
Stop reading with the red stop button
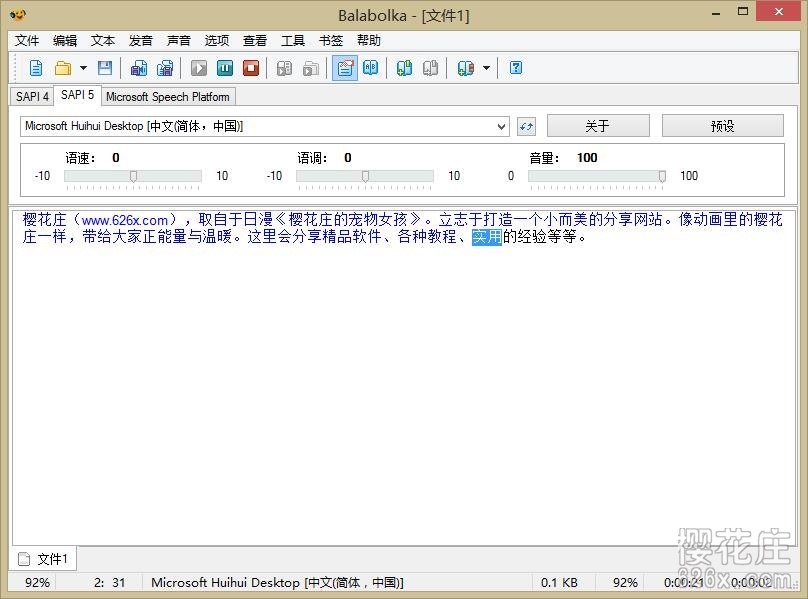[251, 68]
